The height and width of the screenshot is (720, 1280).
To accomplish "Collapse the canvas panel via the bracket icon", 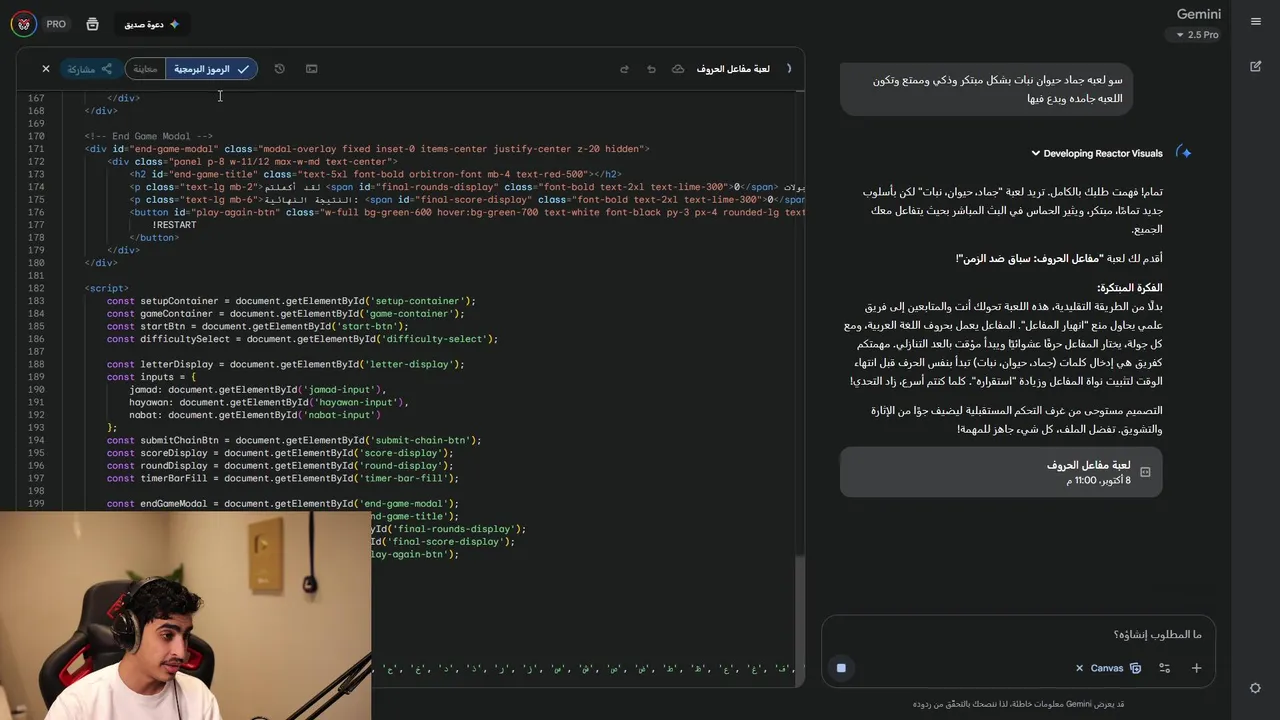I will (789, 69).
